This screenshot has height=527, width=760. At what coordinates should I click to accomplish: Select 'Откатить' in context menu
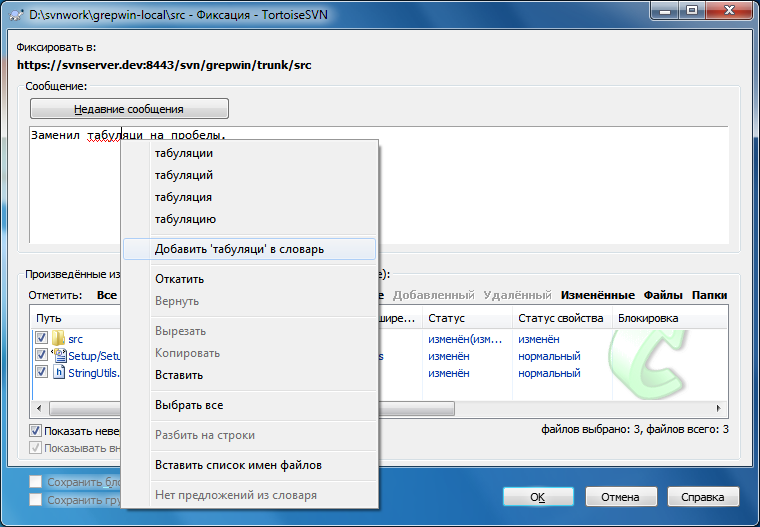250,279
